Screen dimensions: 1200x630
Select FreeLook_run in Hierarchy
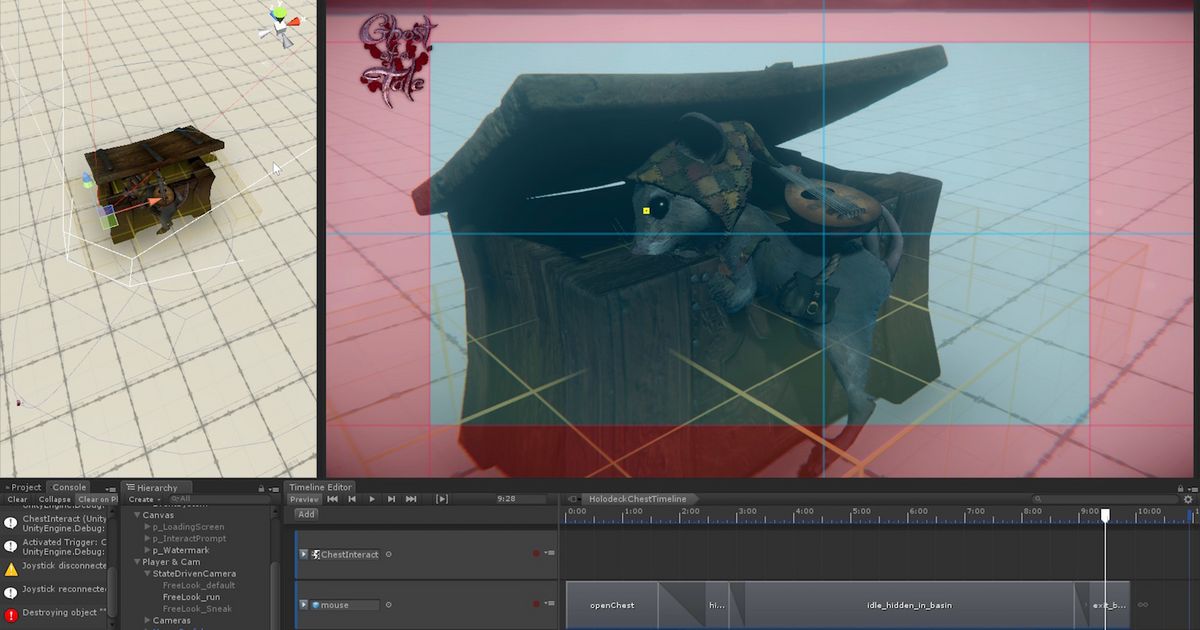[192, 597]
